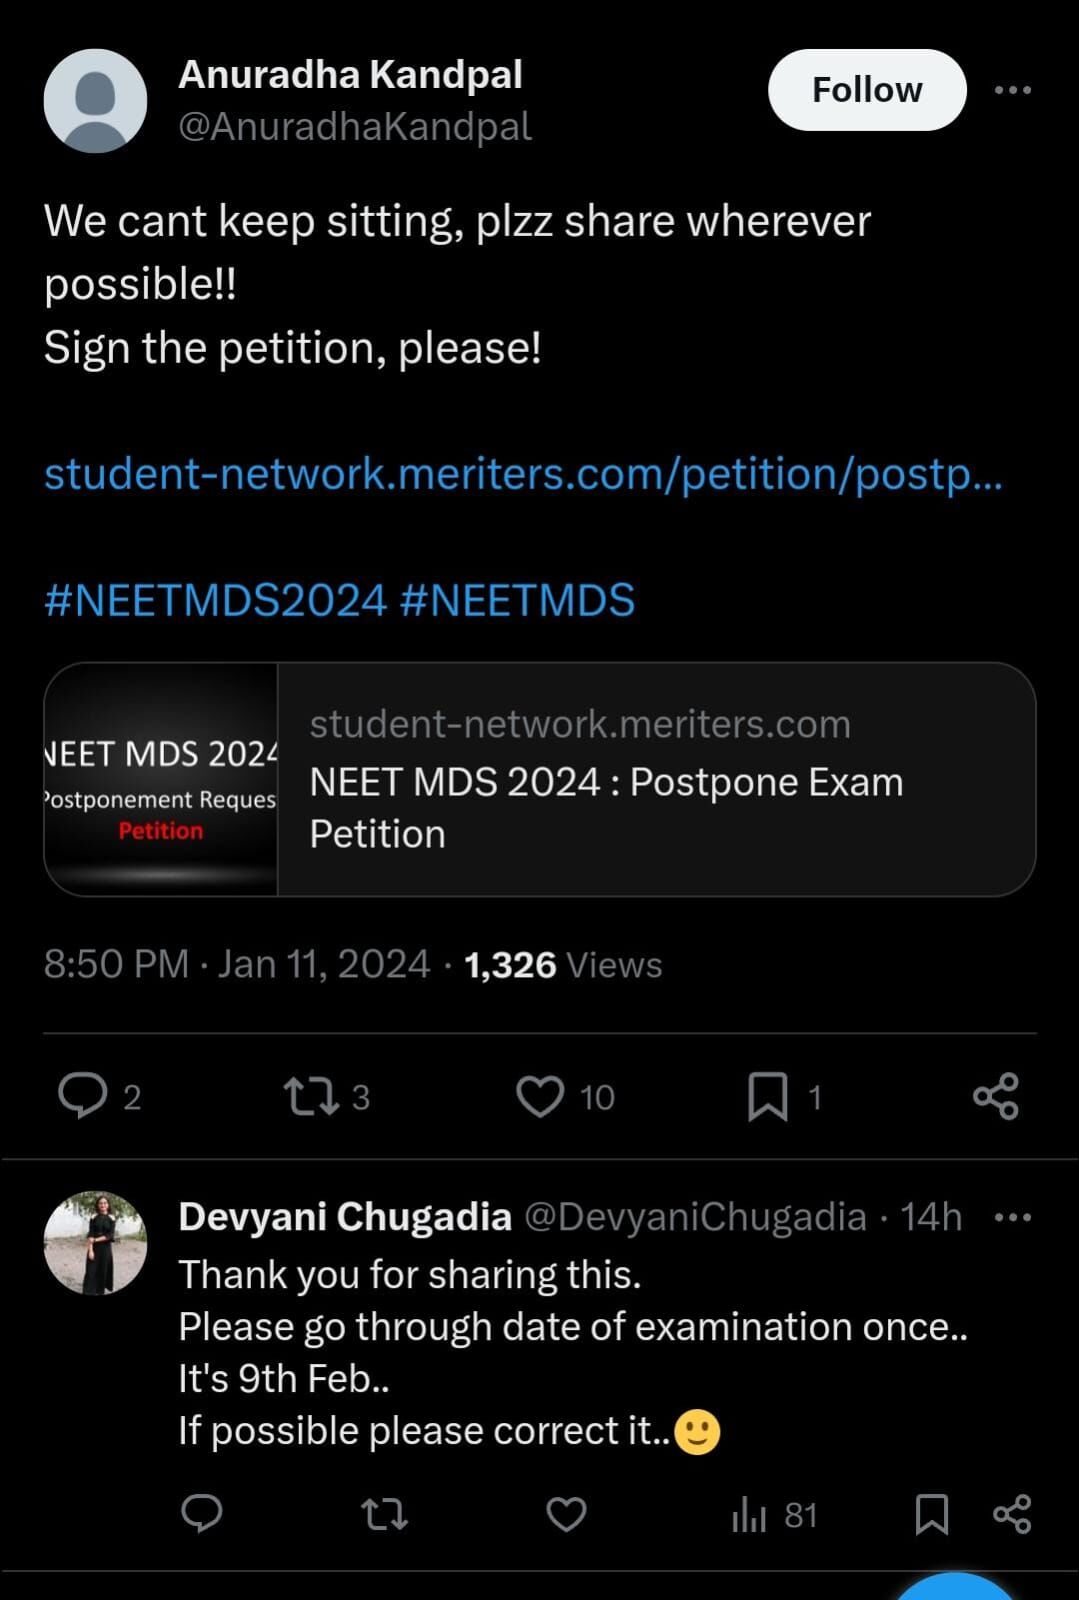
Task: Reply to Anuradha Kandpal's main post
Action: click(83, 1095)
